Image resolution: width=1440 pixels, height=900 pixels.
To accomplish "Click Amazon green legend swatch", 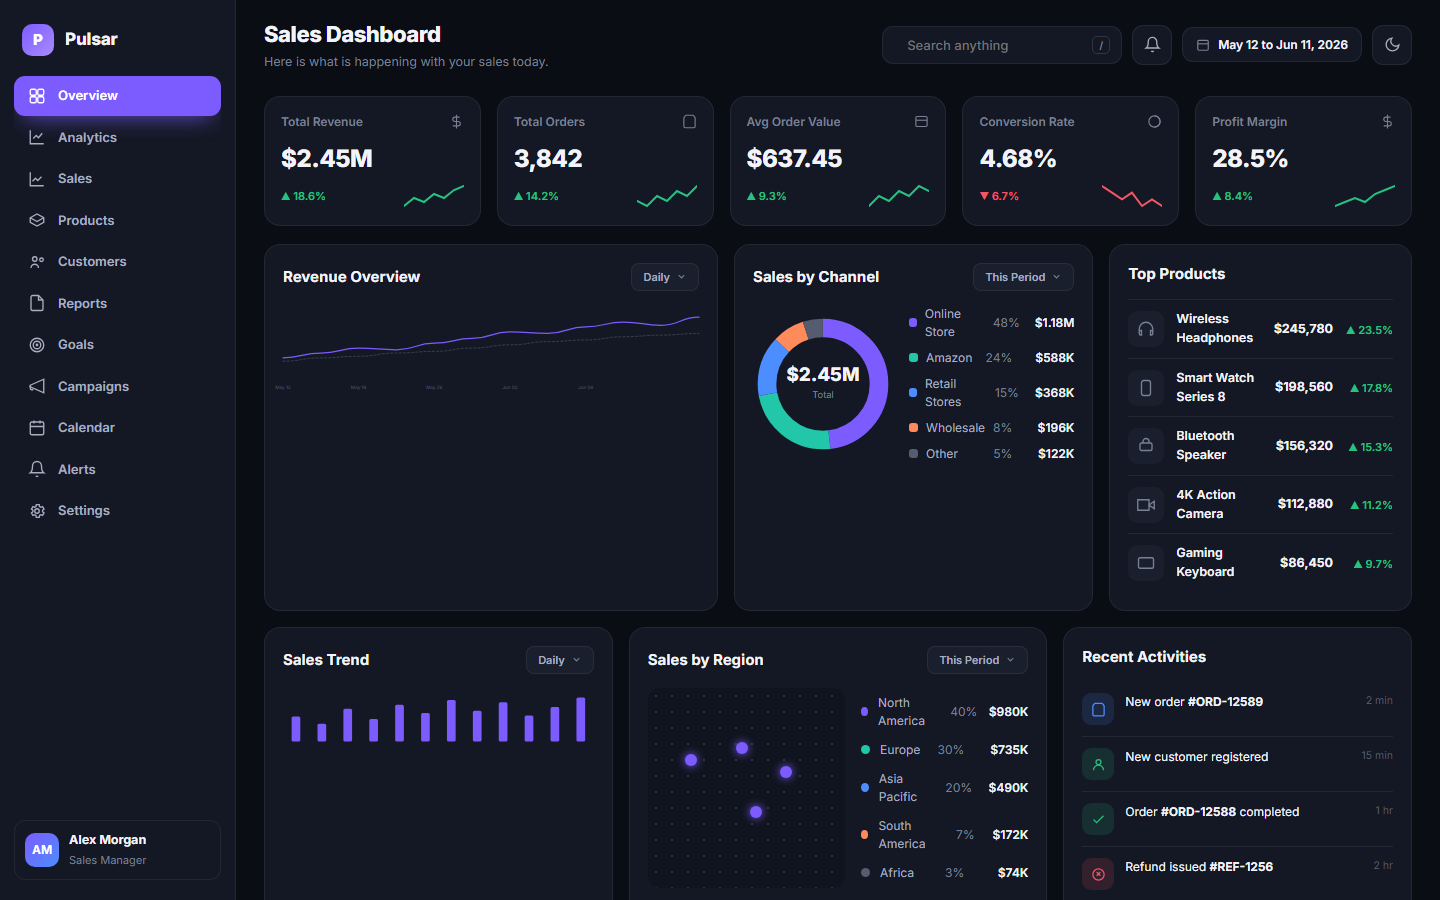I will tap(913, 358).
